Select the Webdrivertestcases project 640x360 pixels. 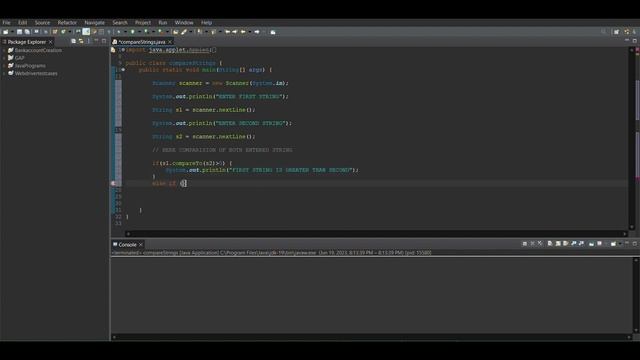point(36,73)
